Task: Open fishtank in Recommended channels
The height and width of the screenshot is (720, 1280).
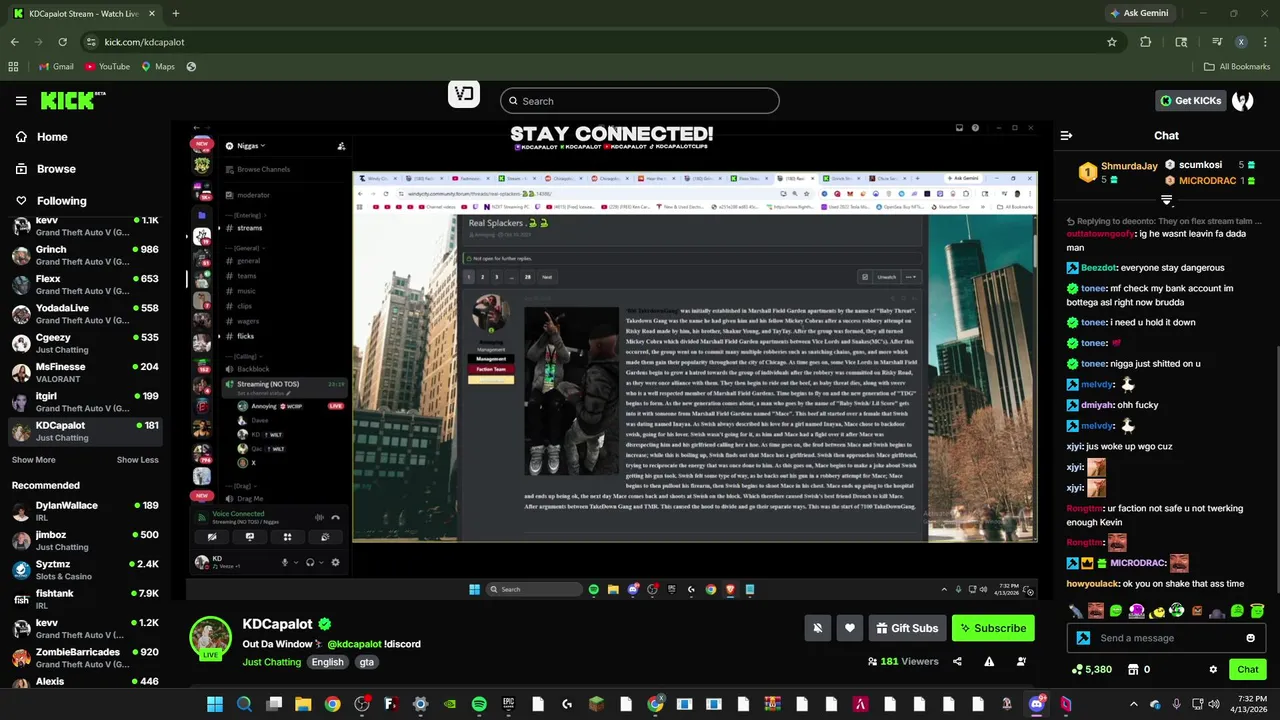Action: coord(85,599)
